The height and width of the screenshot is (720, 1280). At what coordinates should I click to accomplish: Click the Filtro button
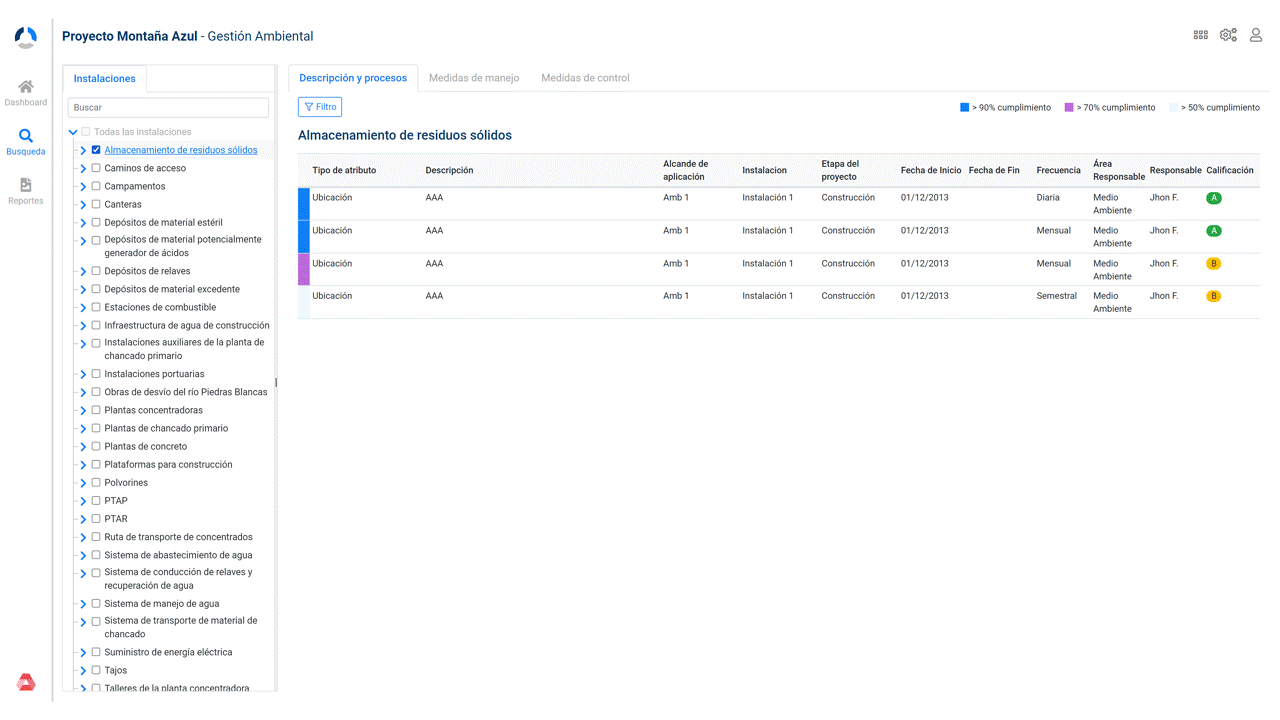(320, 107)
